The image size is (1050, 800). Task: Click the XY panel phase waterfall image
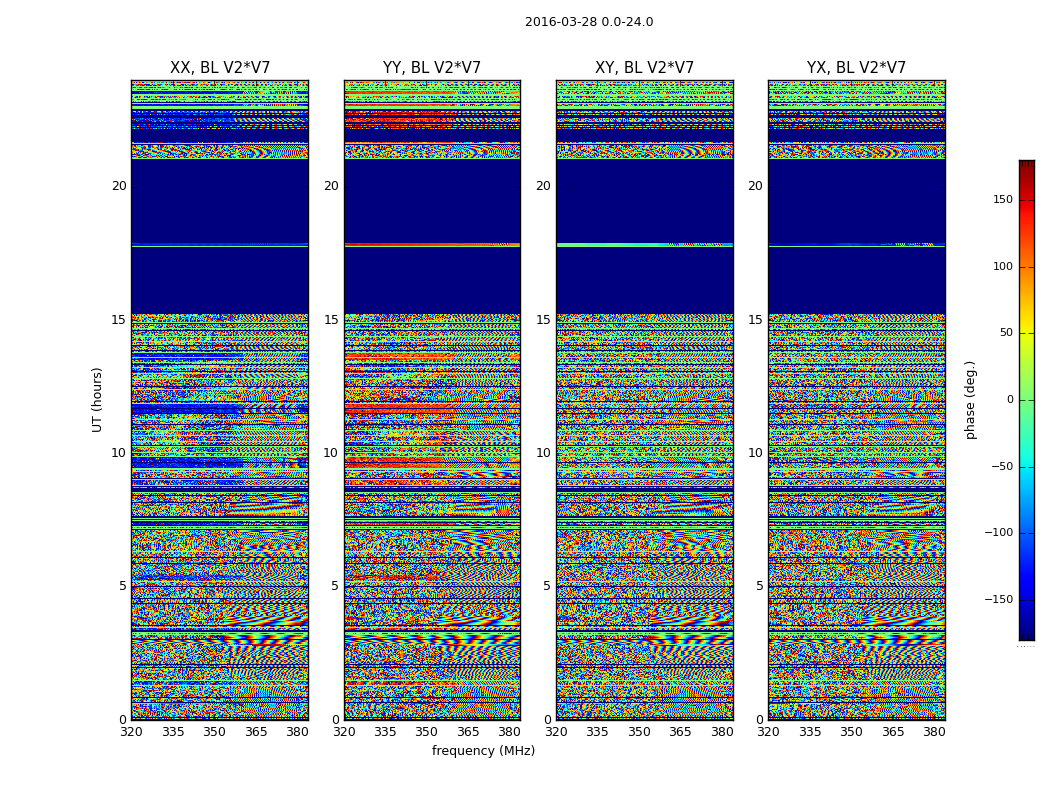(644, 400)
